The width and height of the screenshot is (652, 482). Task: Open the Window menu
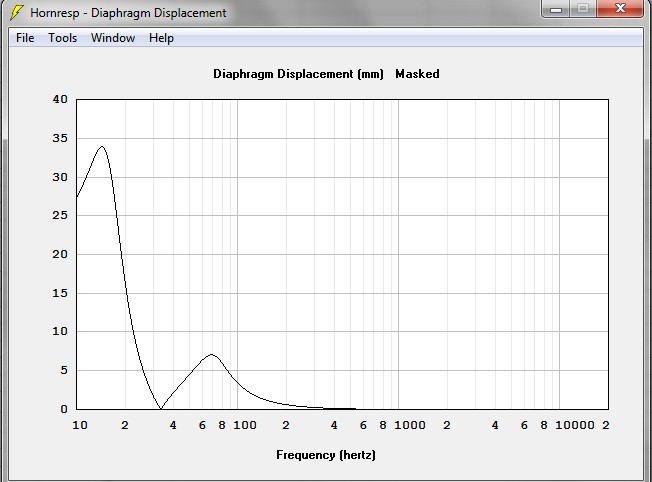click(x=113, y=38)
